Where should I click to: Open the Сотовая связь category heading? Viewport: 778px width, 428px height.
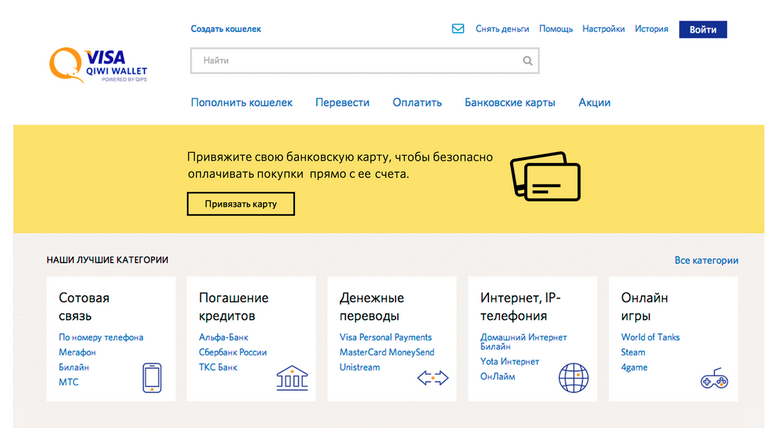click(x=84, y=307)
